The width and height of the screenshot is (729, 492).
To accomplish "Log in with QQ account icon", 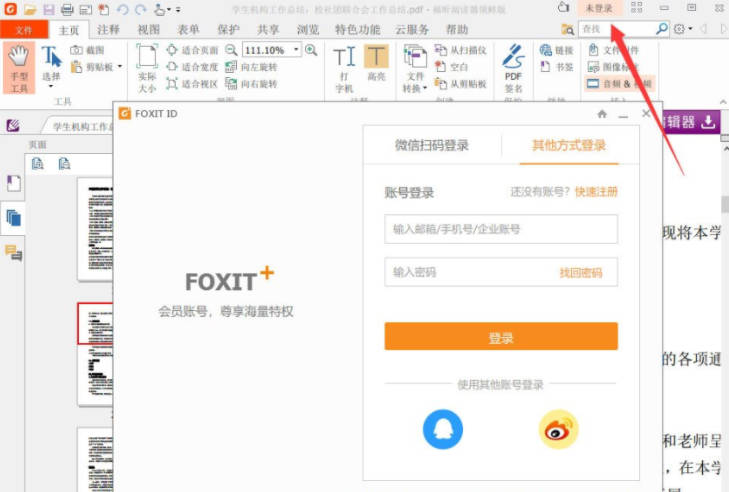I will click(443, 429).
